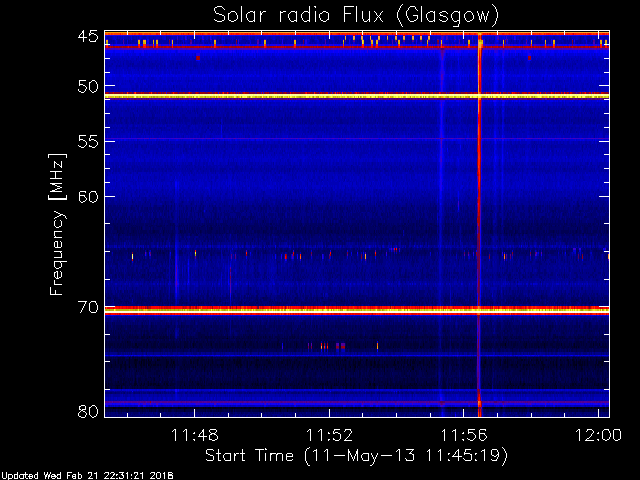The width and height of the screenshot is (640, 480).
Task: Click the 'Solar radio Flux (Glasgow)' title
Action: 356,16
